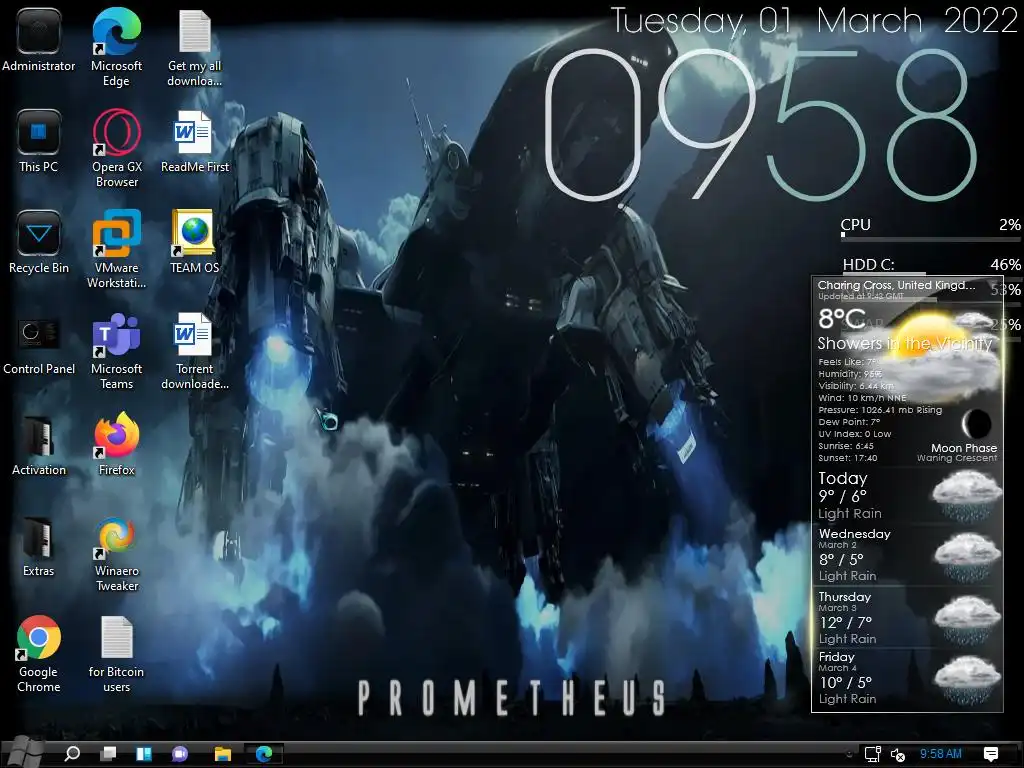The image size is (1024, 768).
Task: Select the Opera GX Browser shortcut
Action: 117,148
